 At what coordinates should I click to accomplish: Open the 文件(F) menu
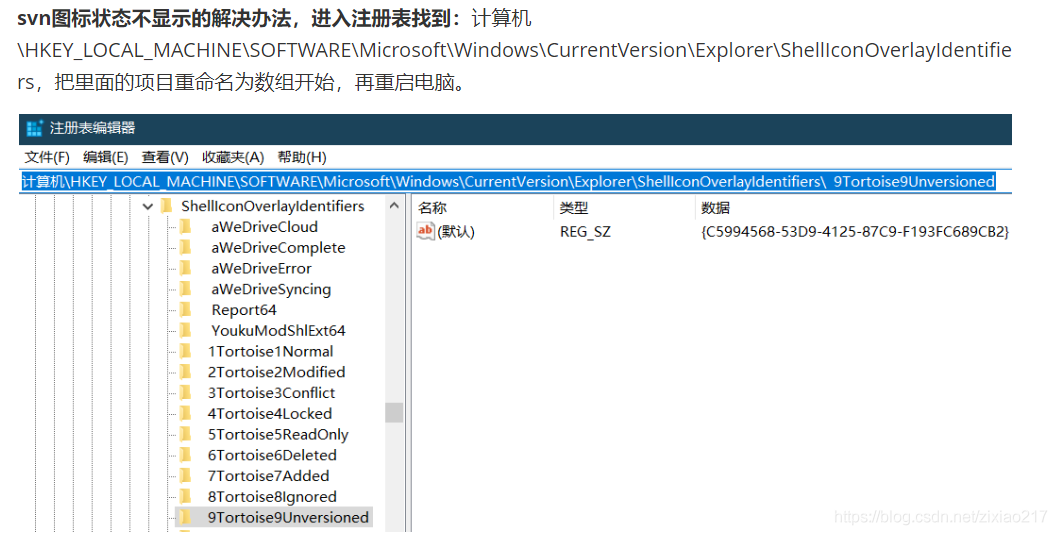pos(47,157)
